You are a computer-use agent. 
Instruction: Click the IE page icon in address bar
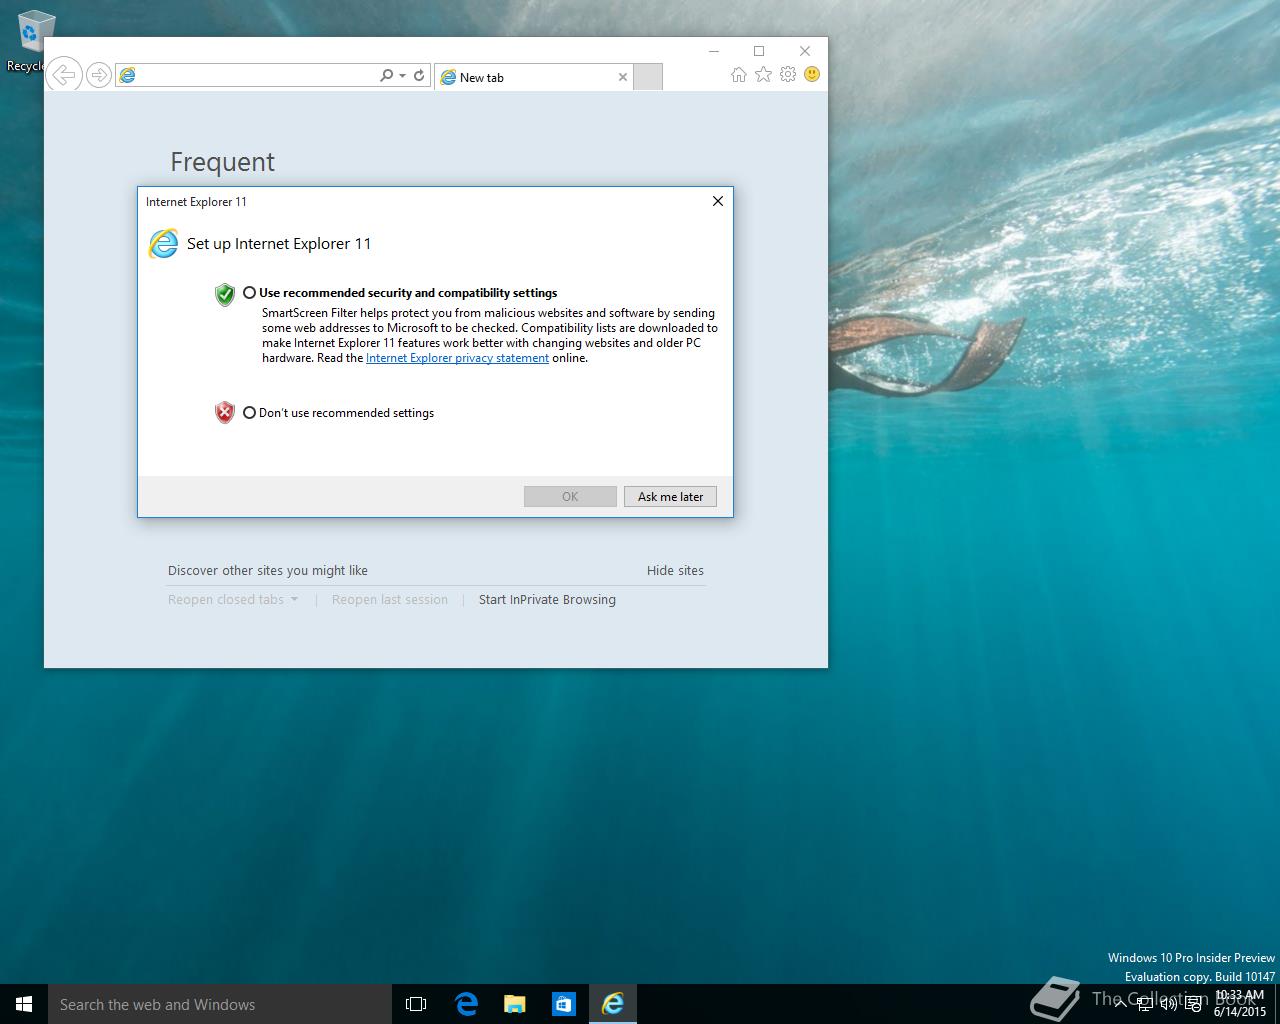(x=127, y=75)
